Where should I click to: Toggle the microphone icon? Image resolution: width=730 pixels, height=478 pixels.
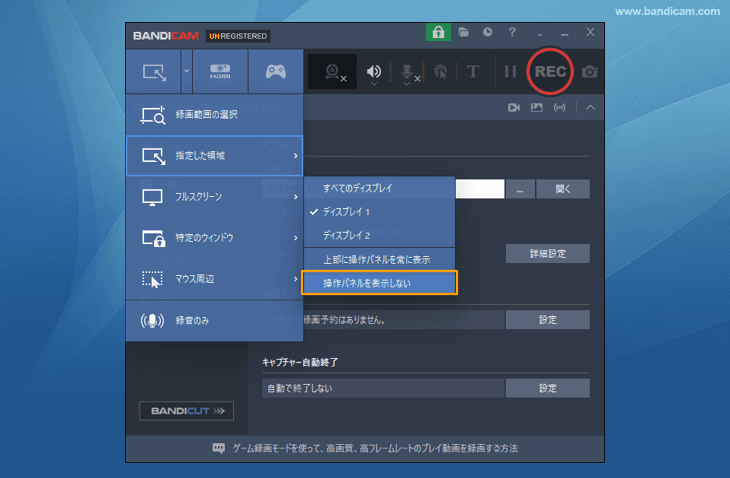406,71
